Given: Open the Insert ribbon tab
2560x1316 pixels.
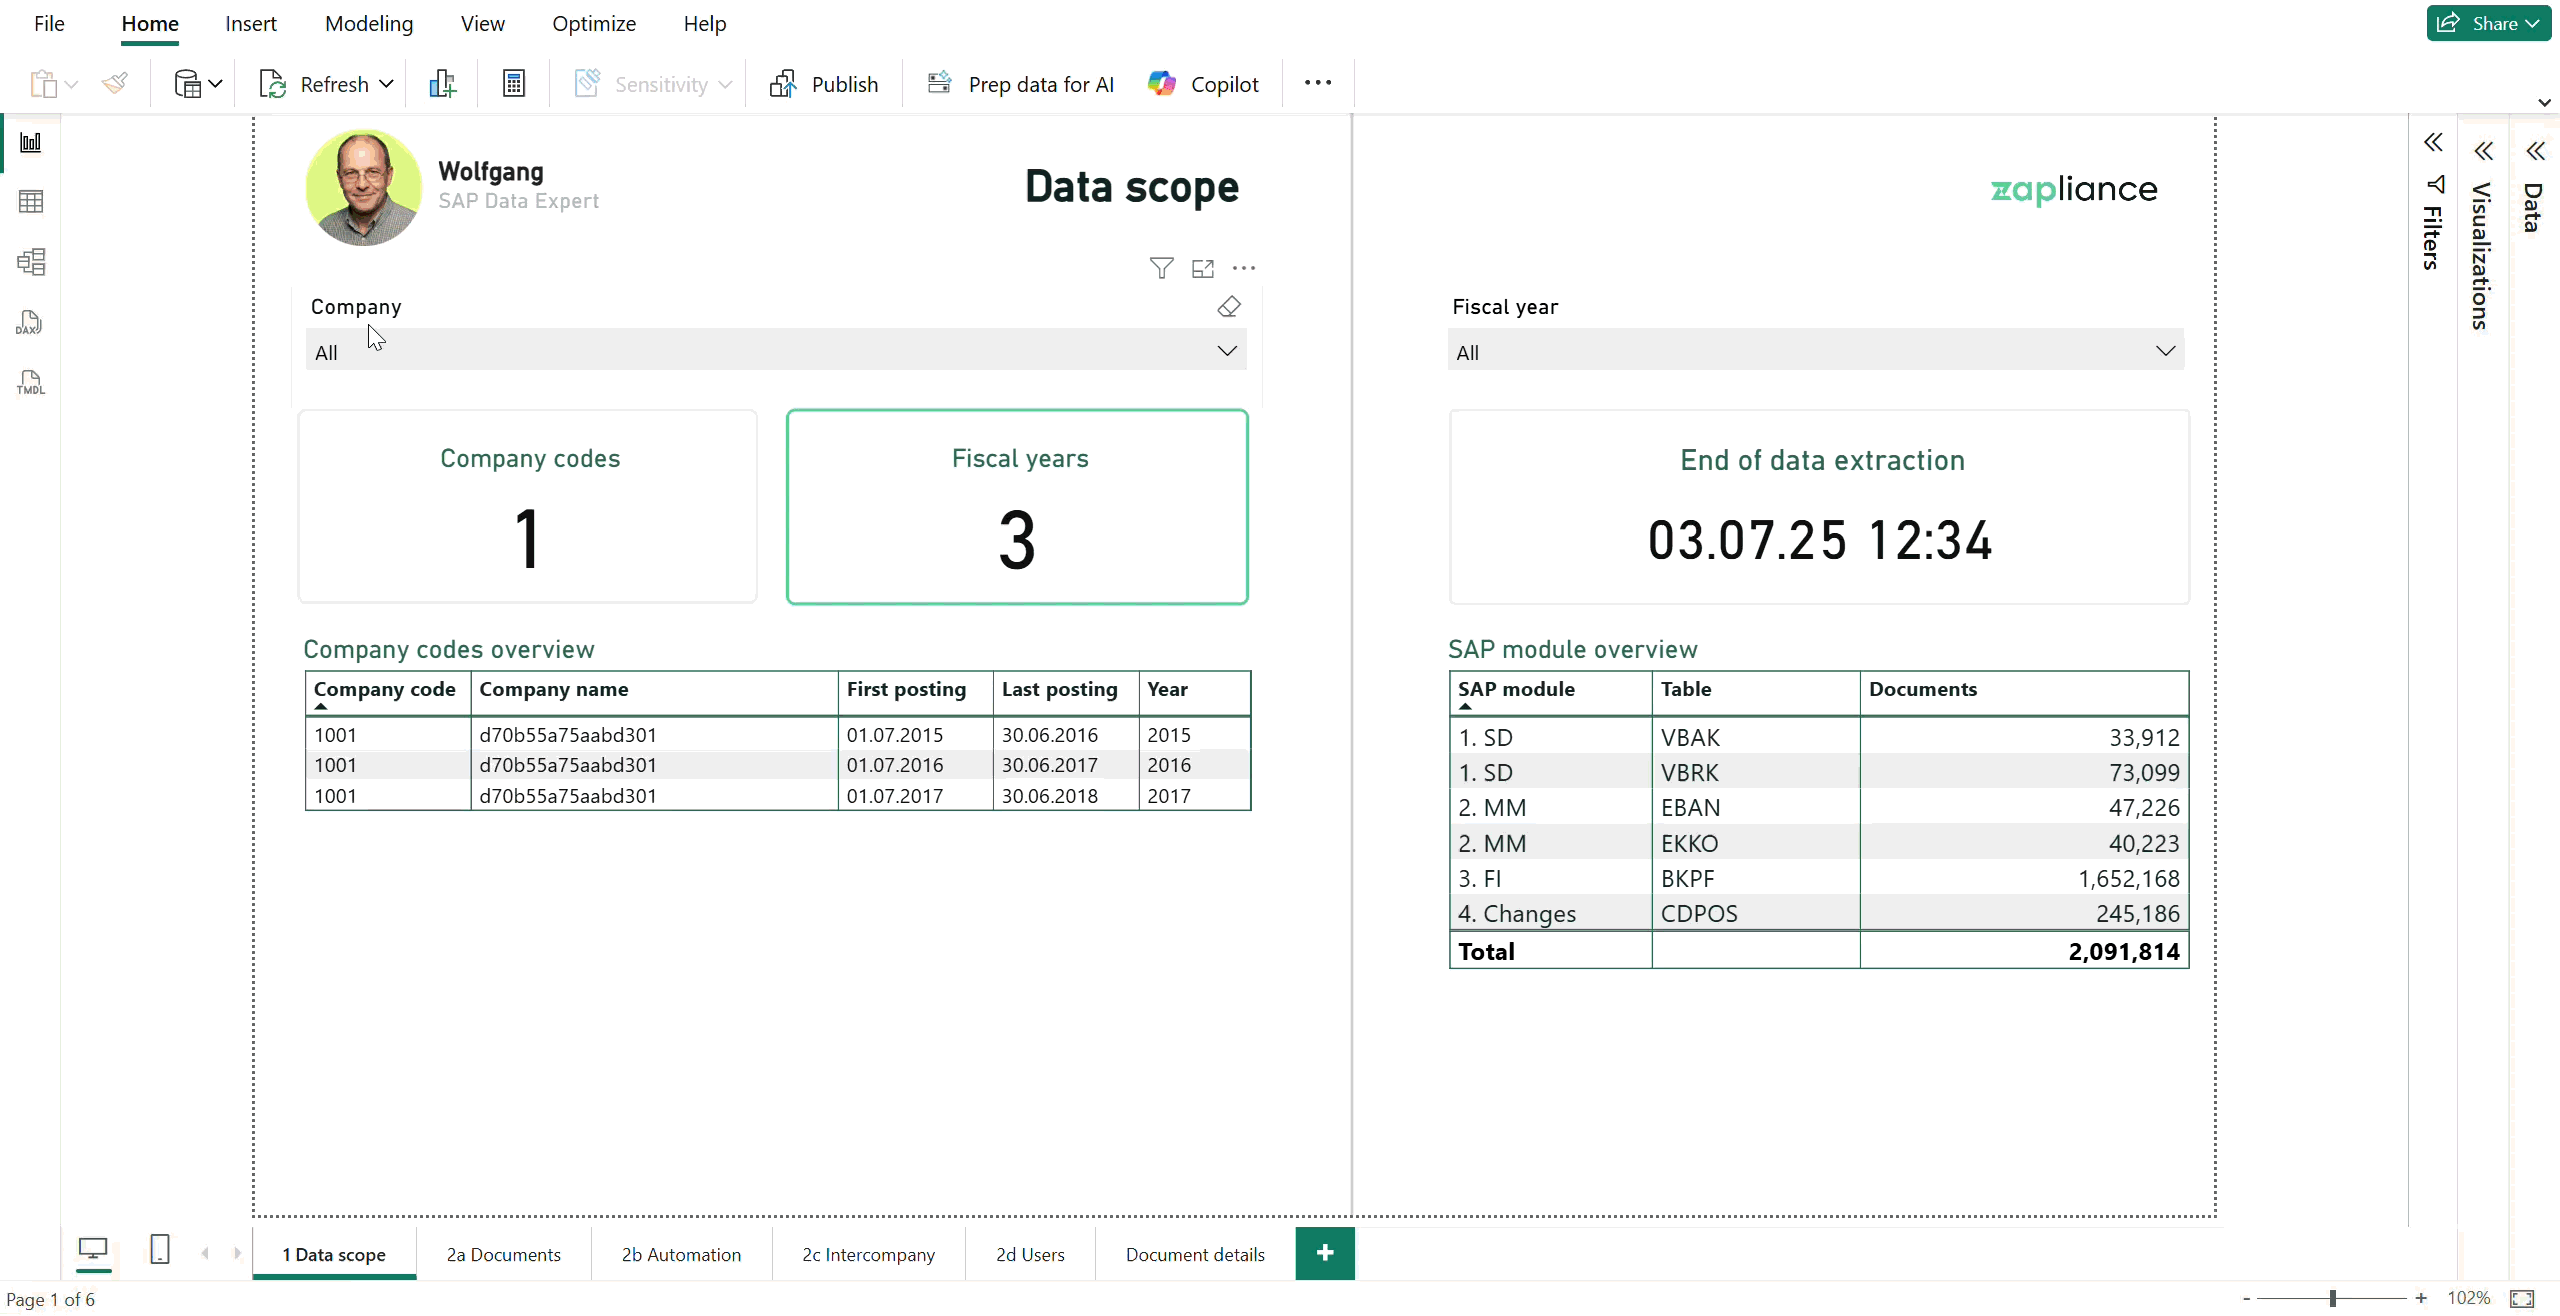Looking at the screenshot, I should [251, 23].
